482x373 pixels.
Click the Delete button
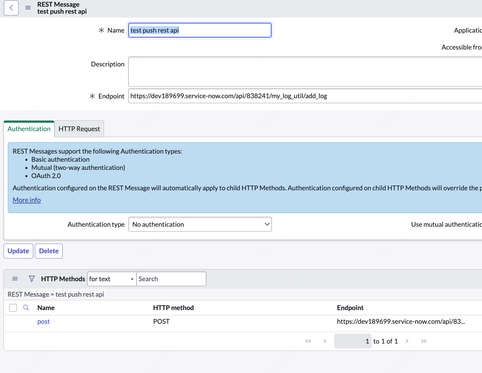(x=49, y=251)
